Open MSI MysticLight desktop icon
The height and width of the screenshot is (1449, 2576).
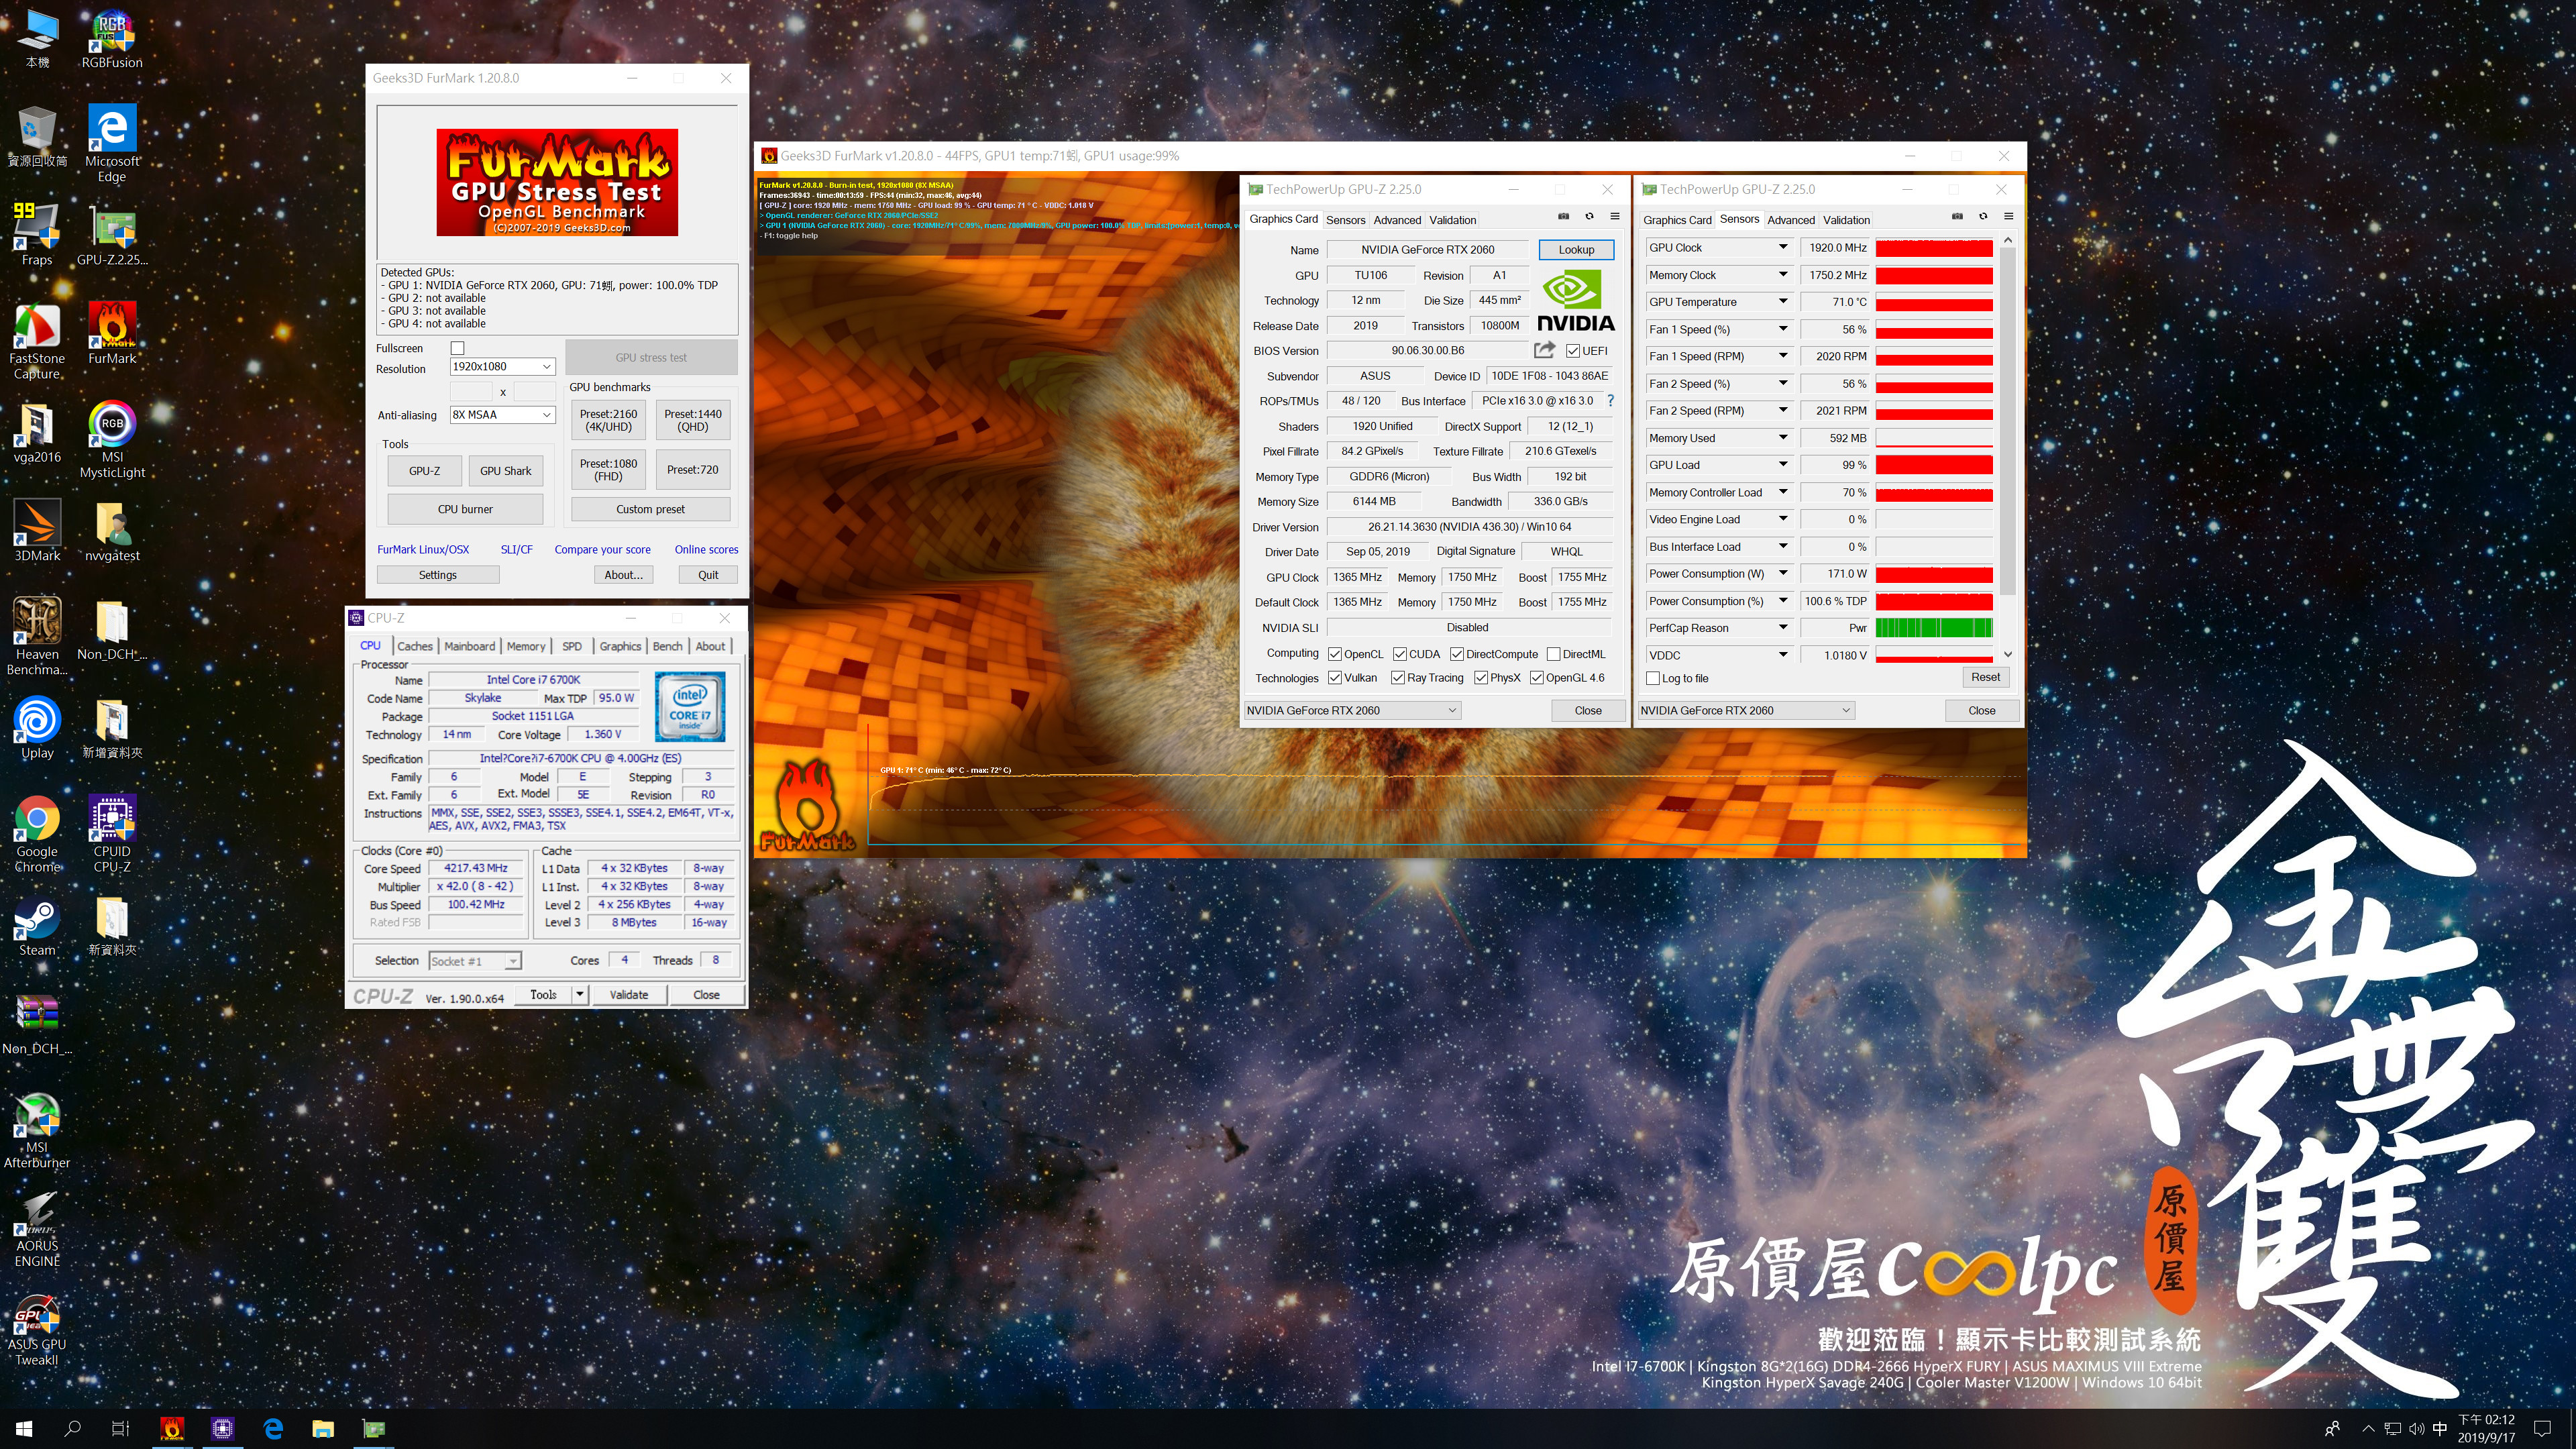112,440
